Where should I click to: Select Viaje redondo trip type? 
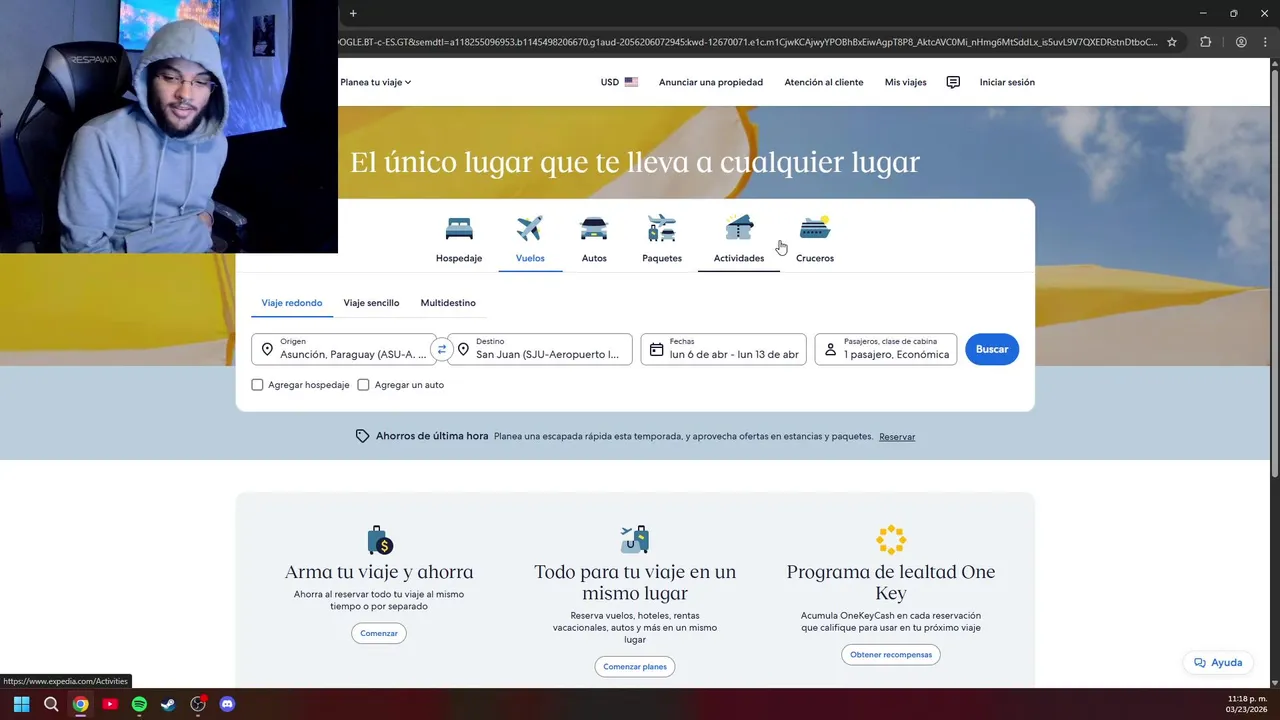tap(292, 303)
